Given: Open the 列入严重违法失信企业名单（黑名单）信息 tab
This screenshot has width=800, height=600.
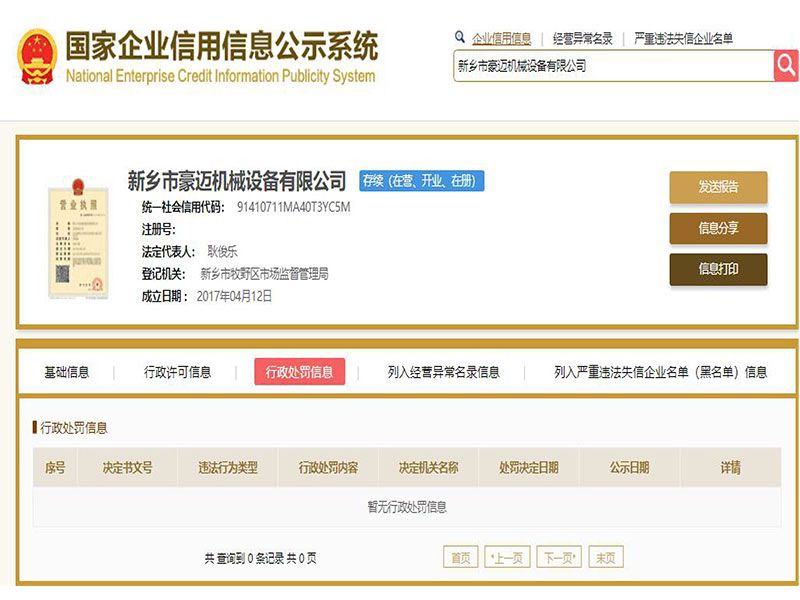Looking at the screenshot, I should coord(661,372).
